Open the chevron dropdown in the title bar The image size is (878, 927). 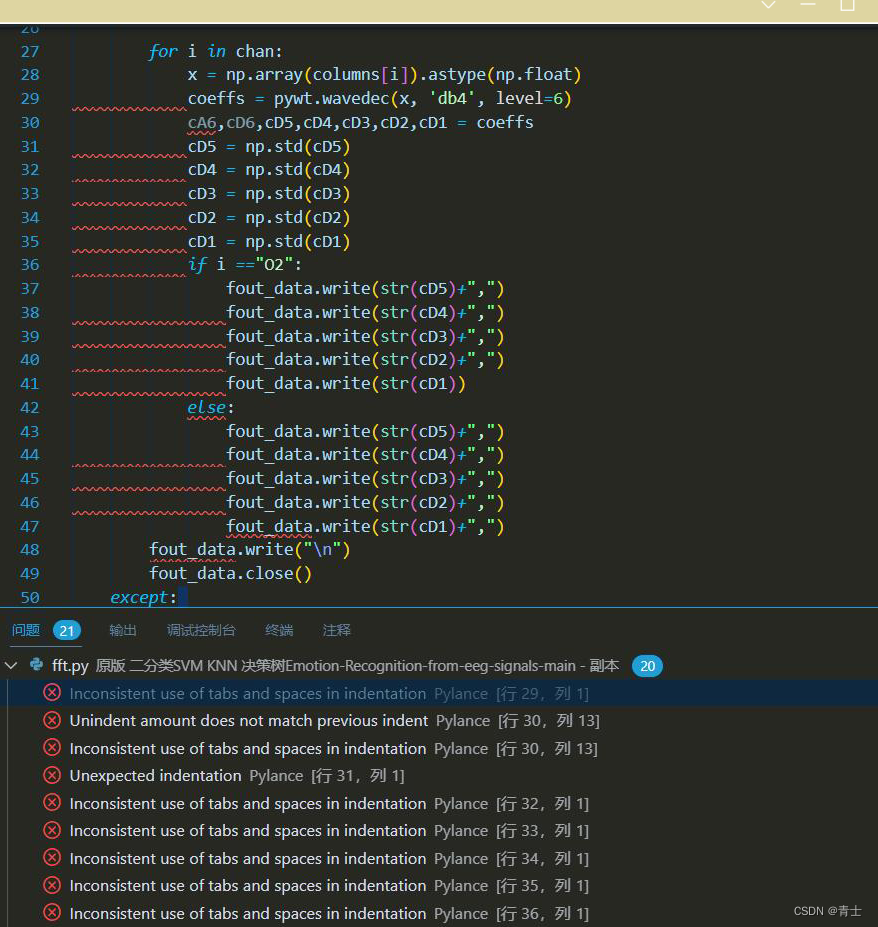(768, 5)
